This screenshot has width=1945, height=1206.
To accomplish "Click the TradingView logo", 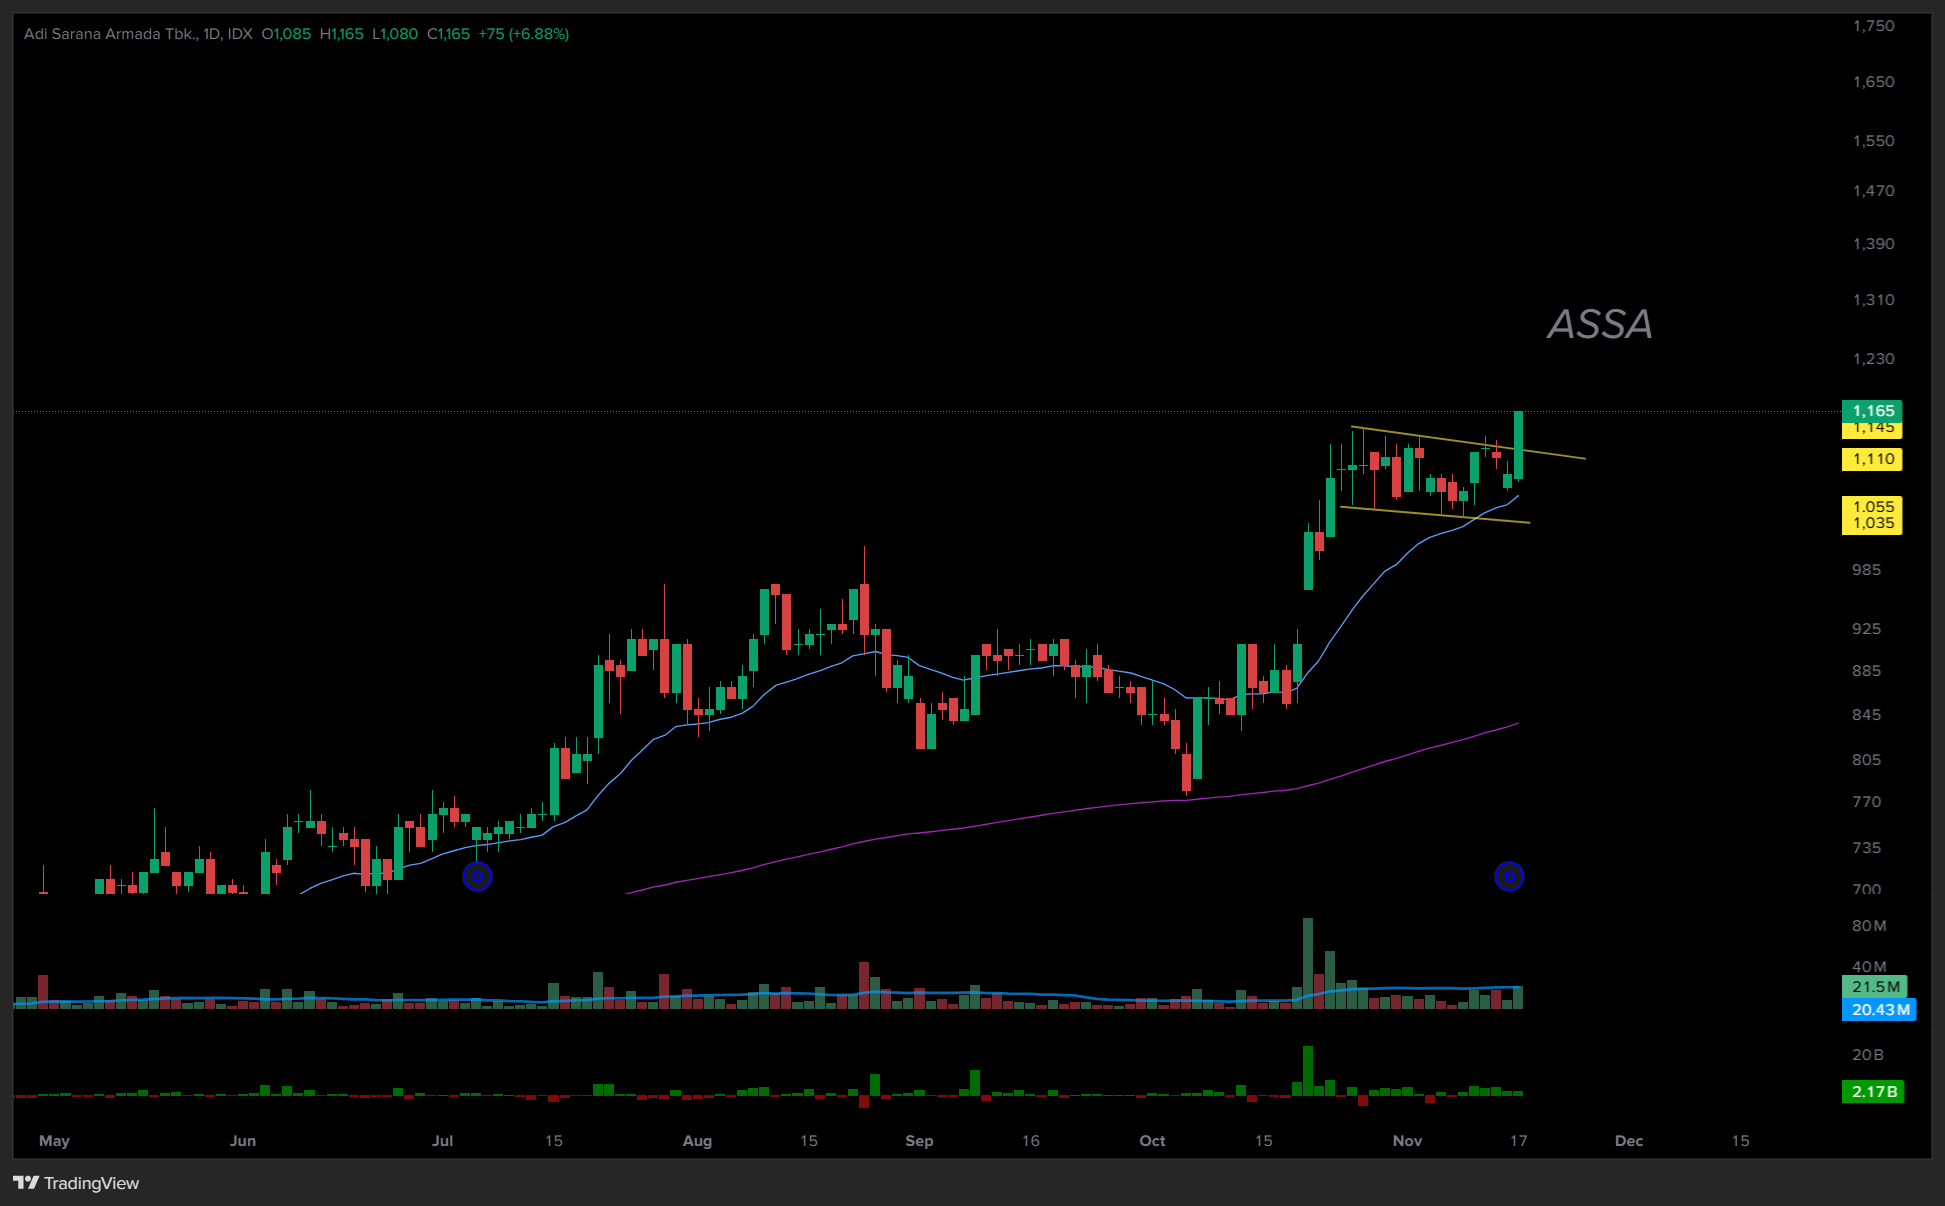I will tap(76, 1183).
